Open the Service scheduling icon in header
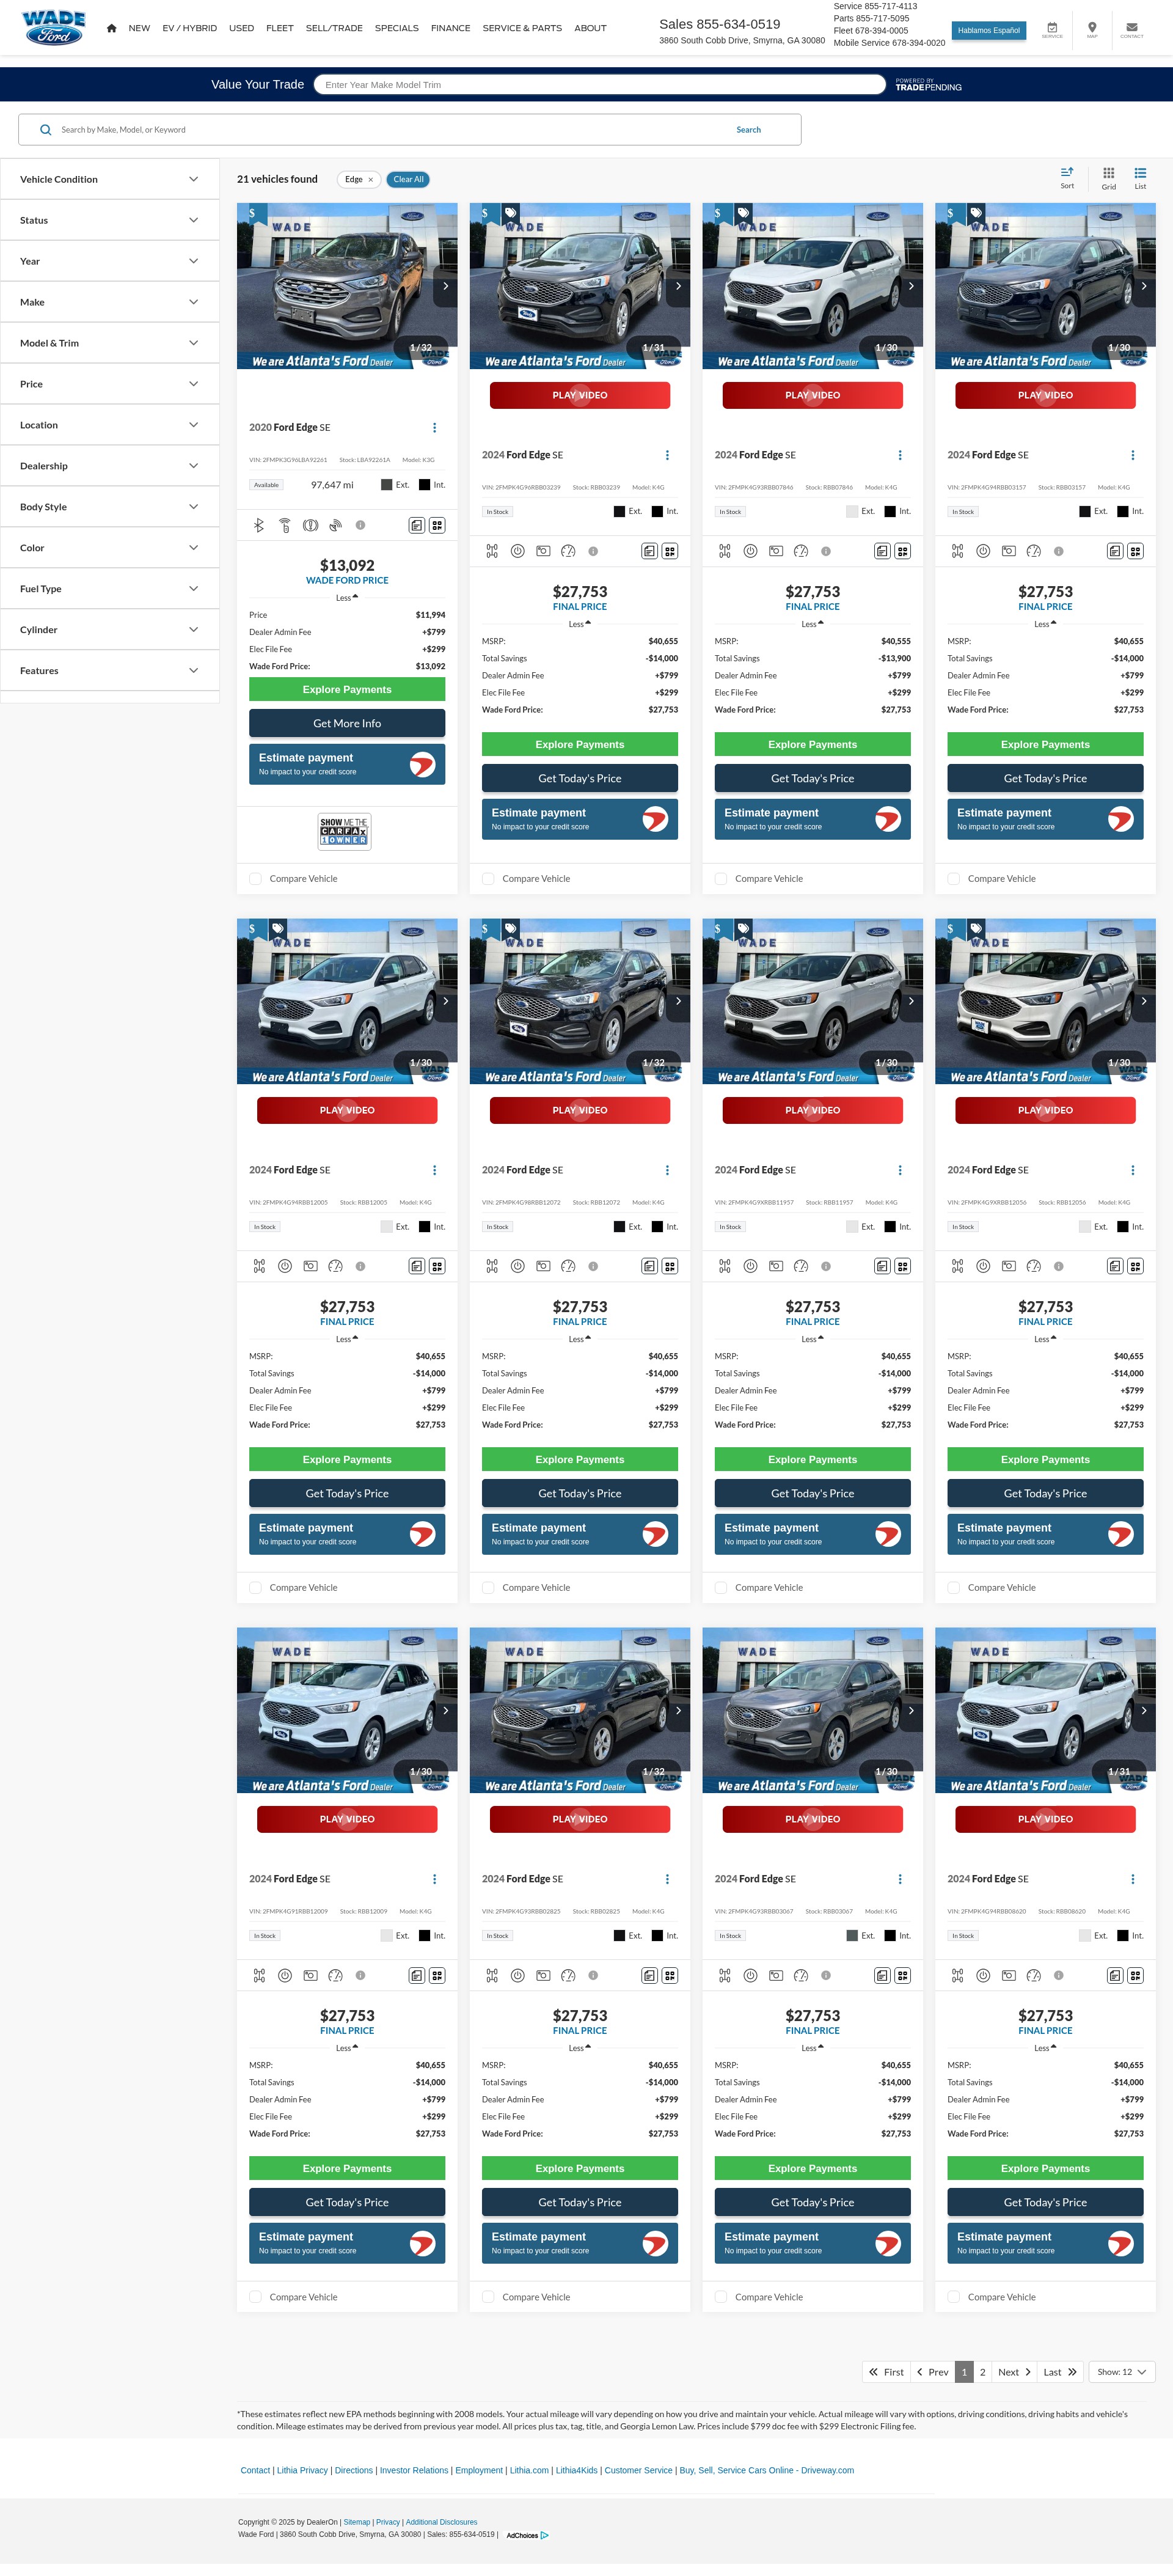 1052,29
